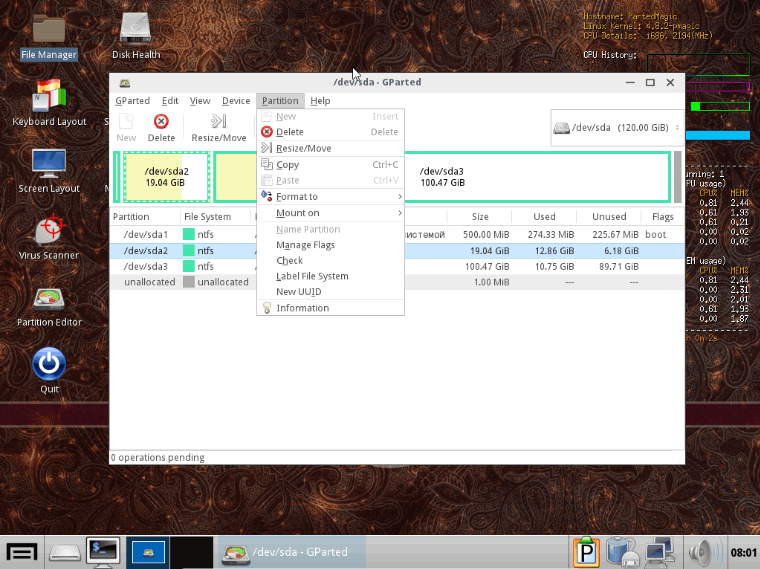Open the Device menu
Image resolution: width=760 pixels, height=569 pixels.
point(236,101)
